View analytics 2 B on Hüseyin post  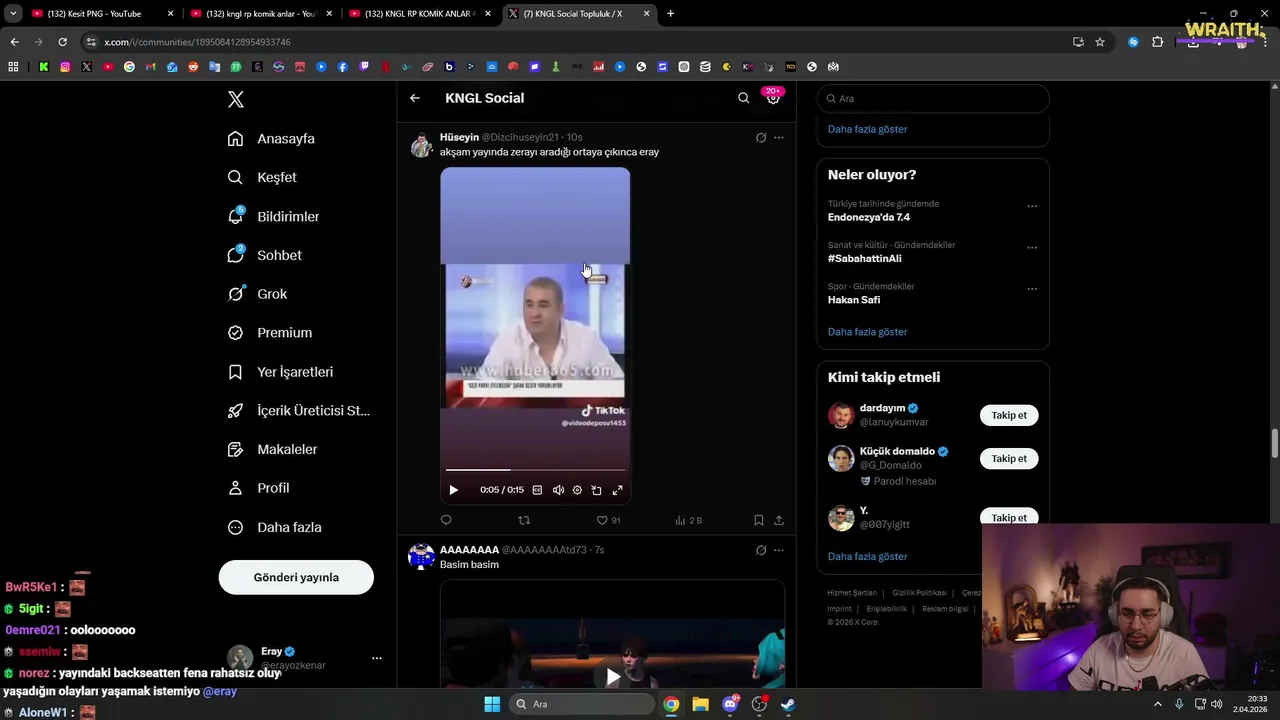click(x=689, y=520)
